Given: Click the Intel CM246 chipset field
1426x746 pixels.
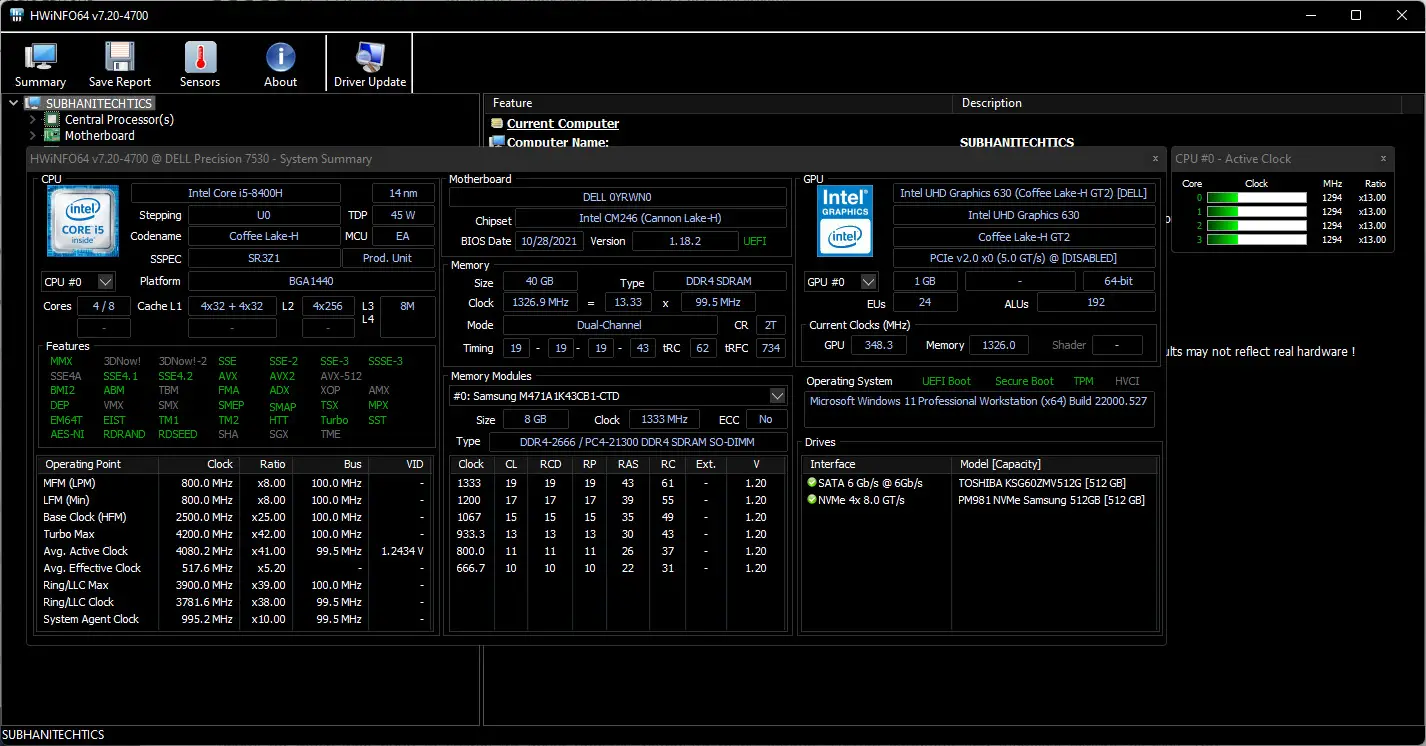Looking at the screenshot, I should (x=651, y=219).
